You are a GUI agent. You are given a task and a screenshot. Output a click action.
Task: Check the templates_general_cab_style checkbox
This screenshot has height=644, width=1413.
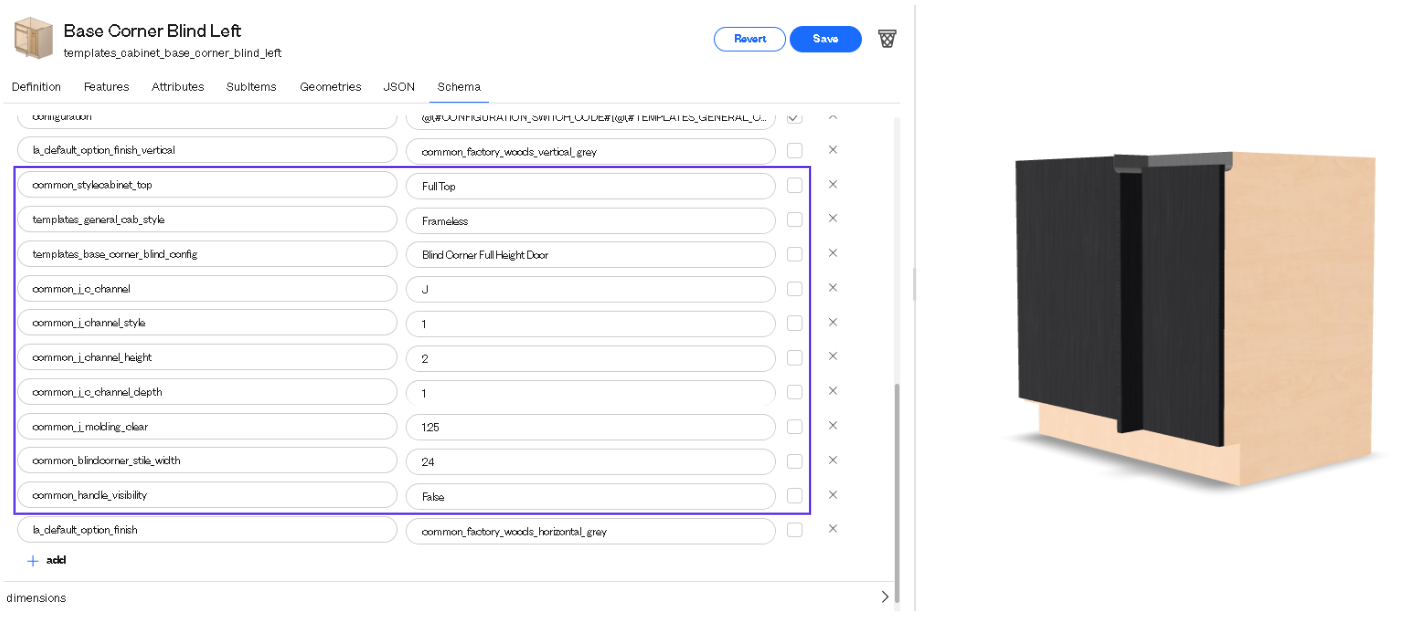pos(794,219)
